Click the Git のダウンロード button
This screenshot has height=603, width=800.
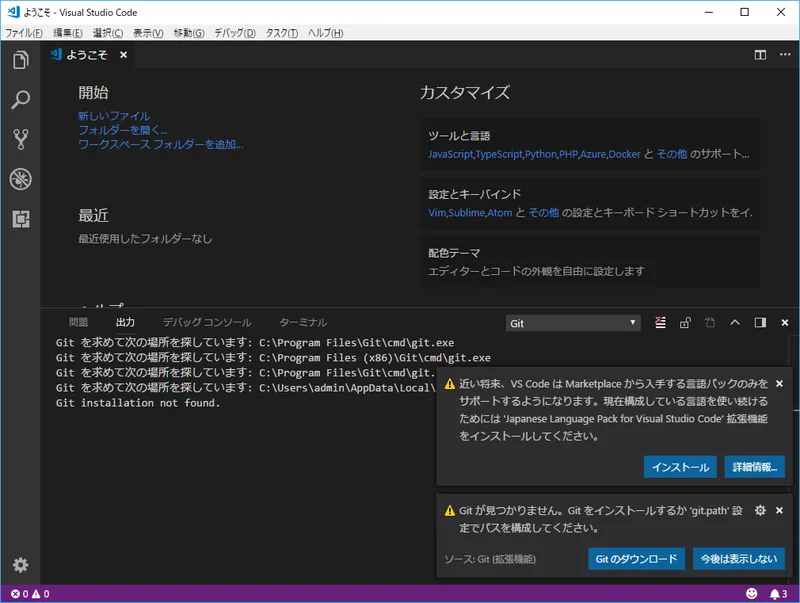point(635,559)
